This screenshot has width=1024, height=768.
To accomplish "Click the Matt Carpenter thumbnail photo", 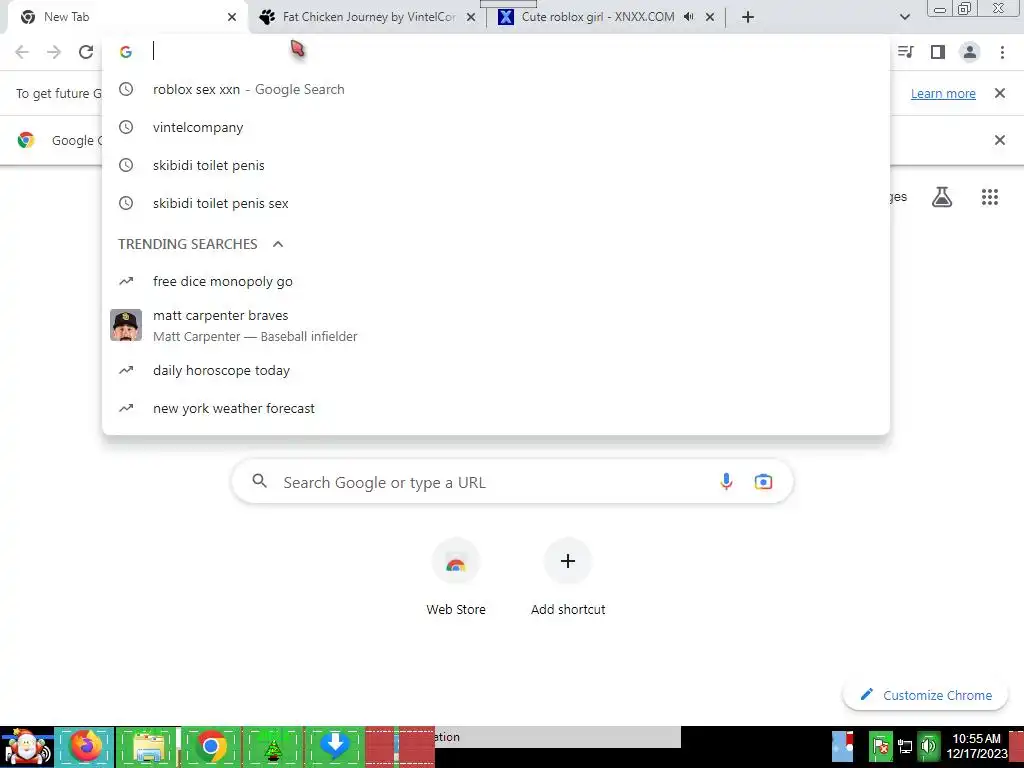I will click(125, 325).
